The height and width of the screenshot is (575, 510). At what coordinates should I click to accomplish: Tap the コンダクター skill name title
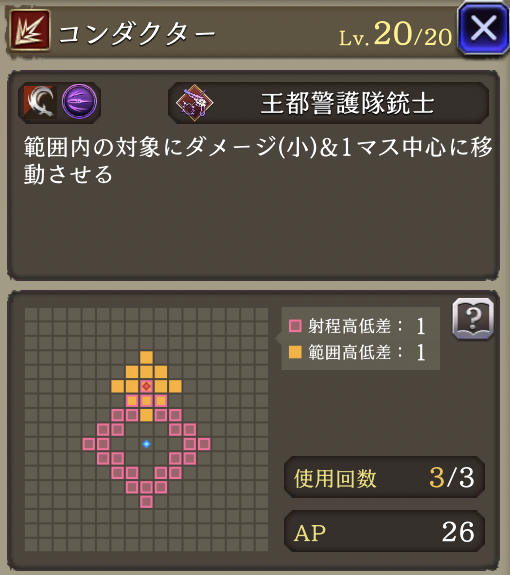pyautogui.click(x=136, y=35)
